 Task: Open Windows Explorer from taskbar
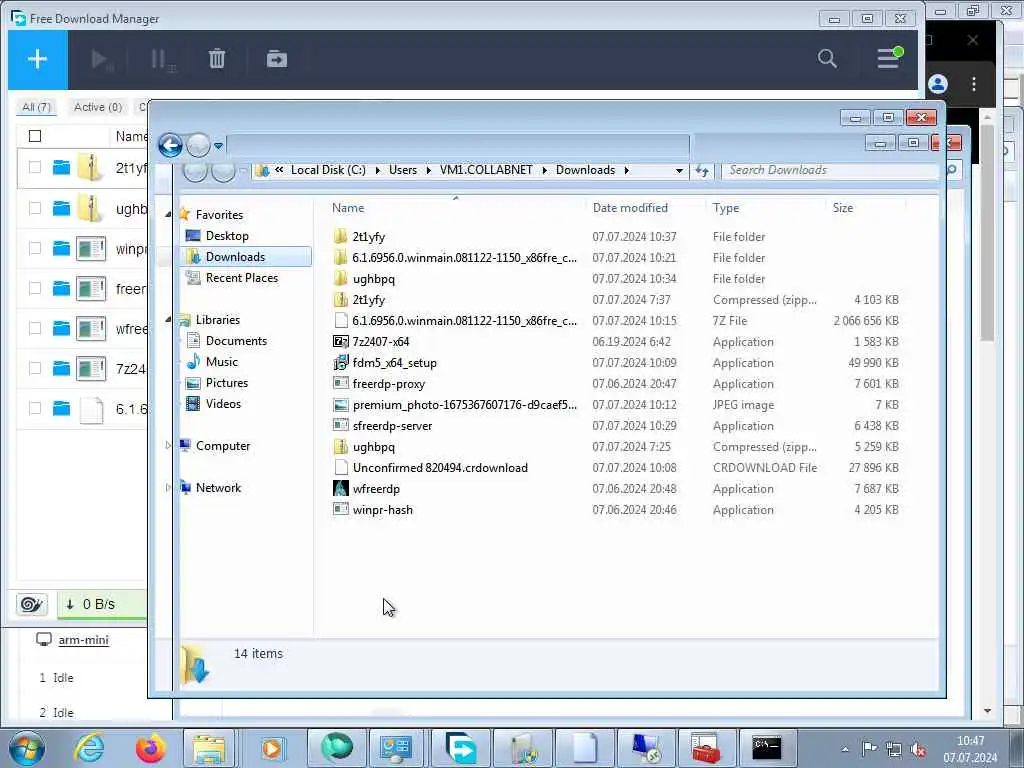pos(209,748)
